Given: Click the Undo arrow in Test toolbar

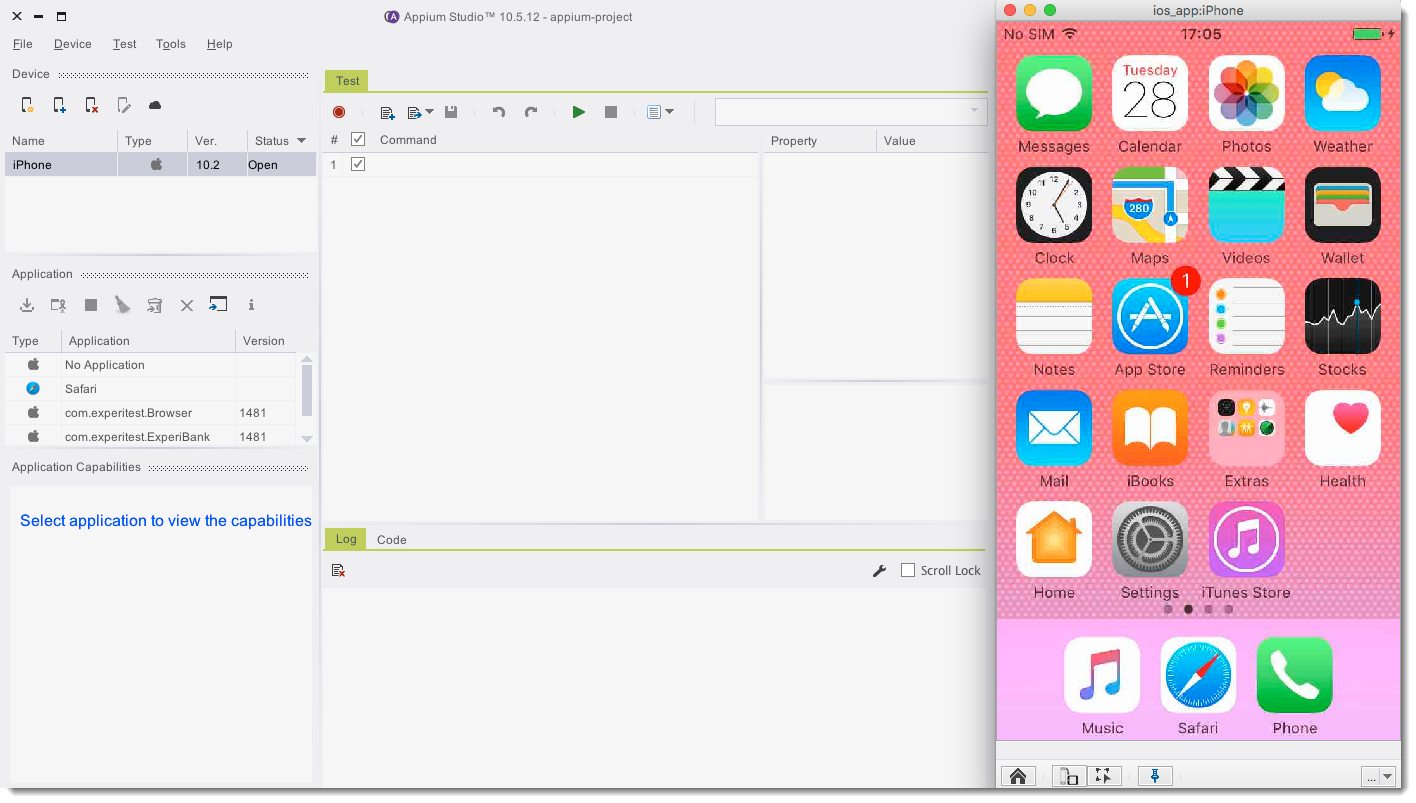Looking at the screenshot, I should (x=499, y=112).
